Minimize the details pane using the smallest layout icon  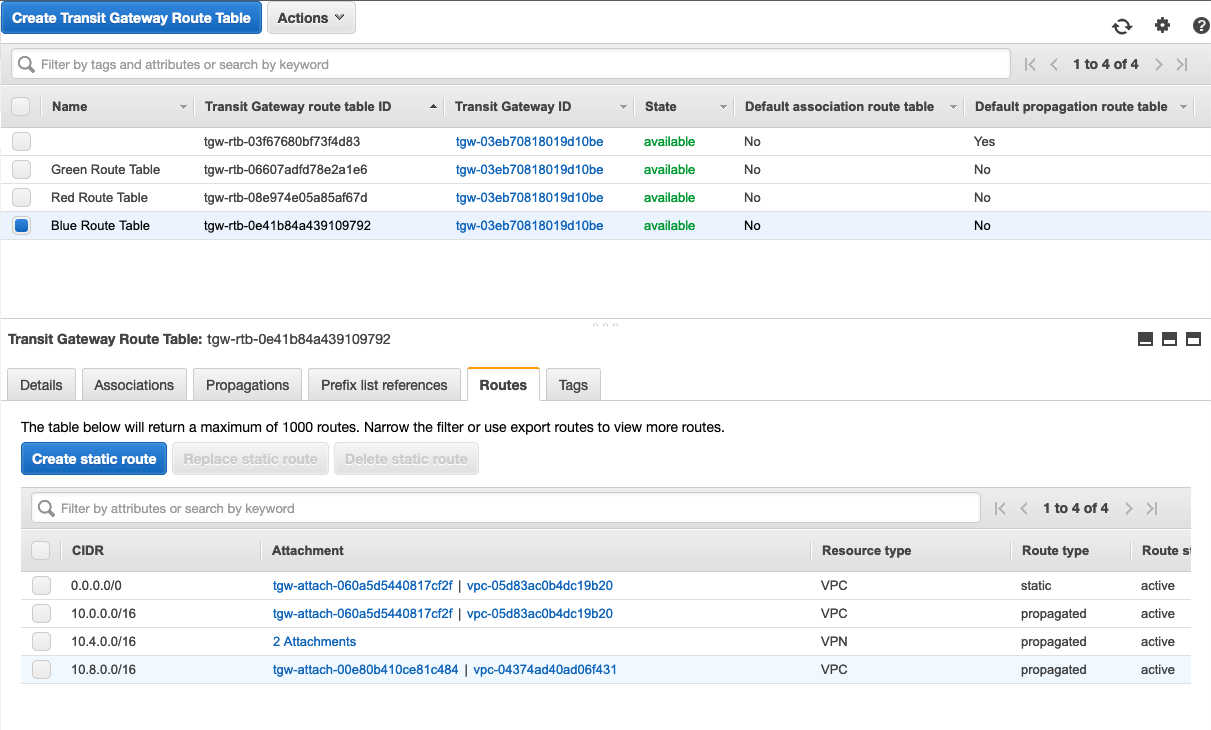1146,339
